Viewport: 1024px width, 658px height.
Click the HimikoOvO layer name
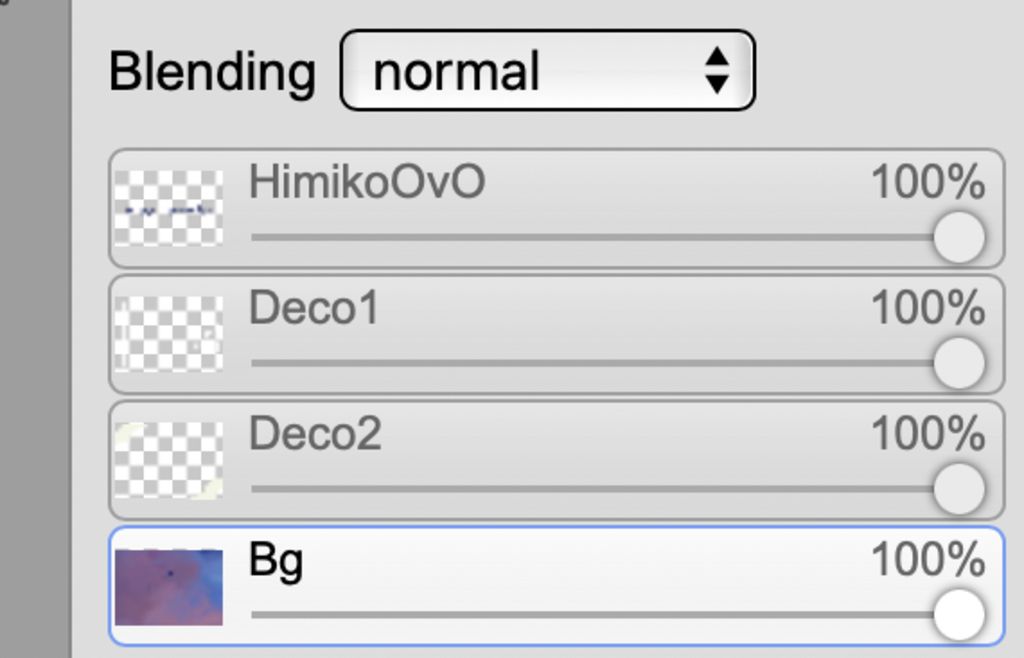pyautogui.click(x=366, y=181)
